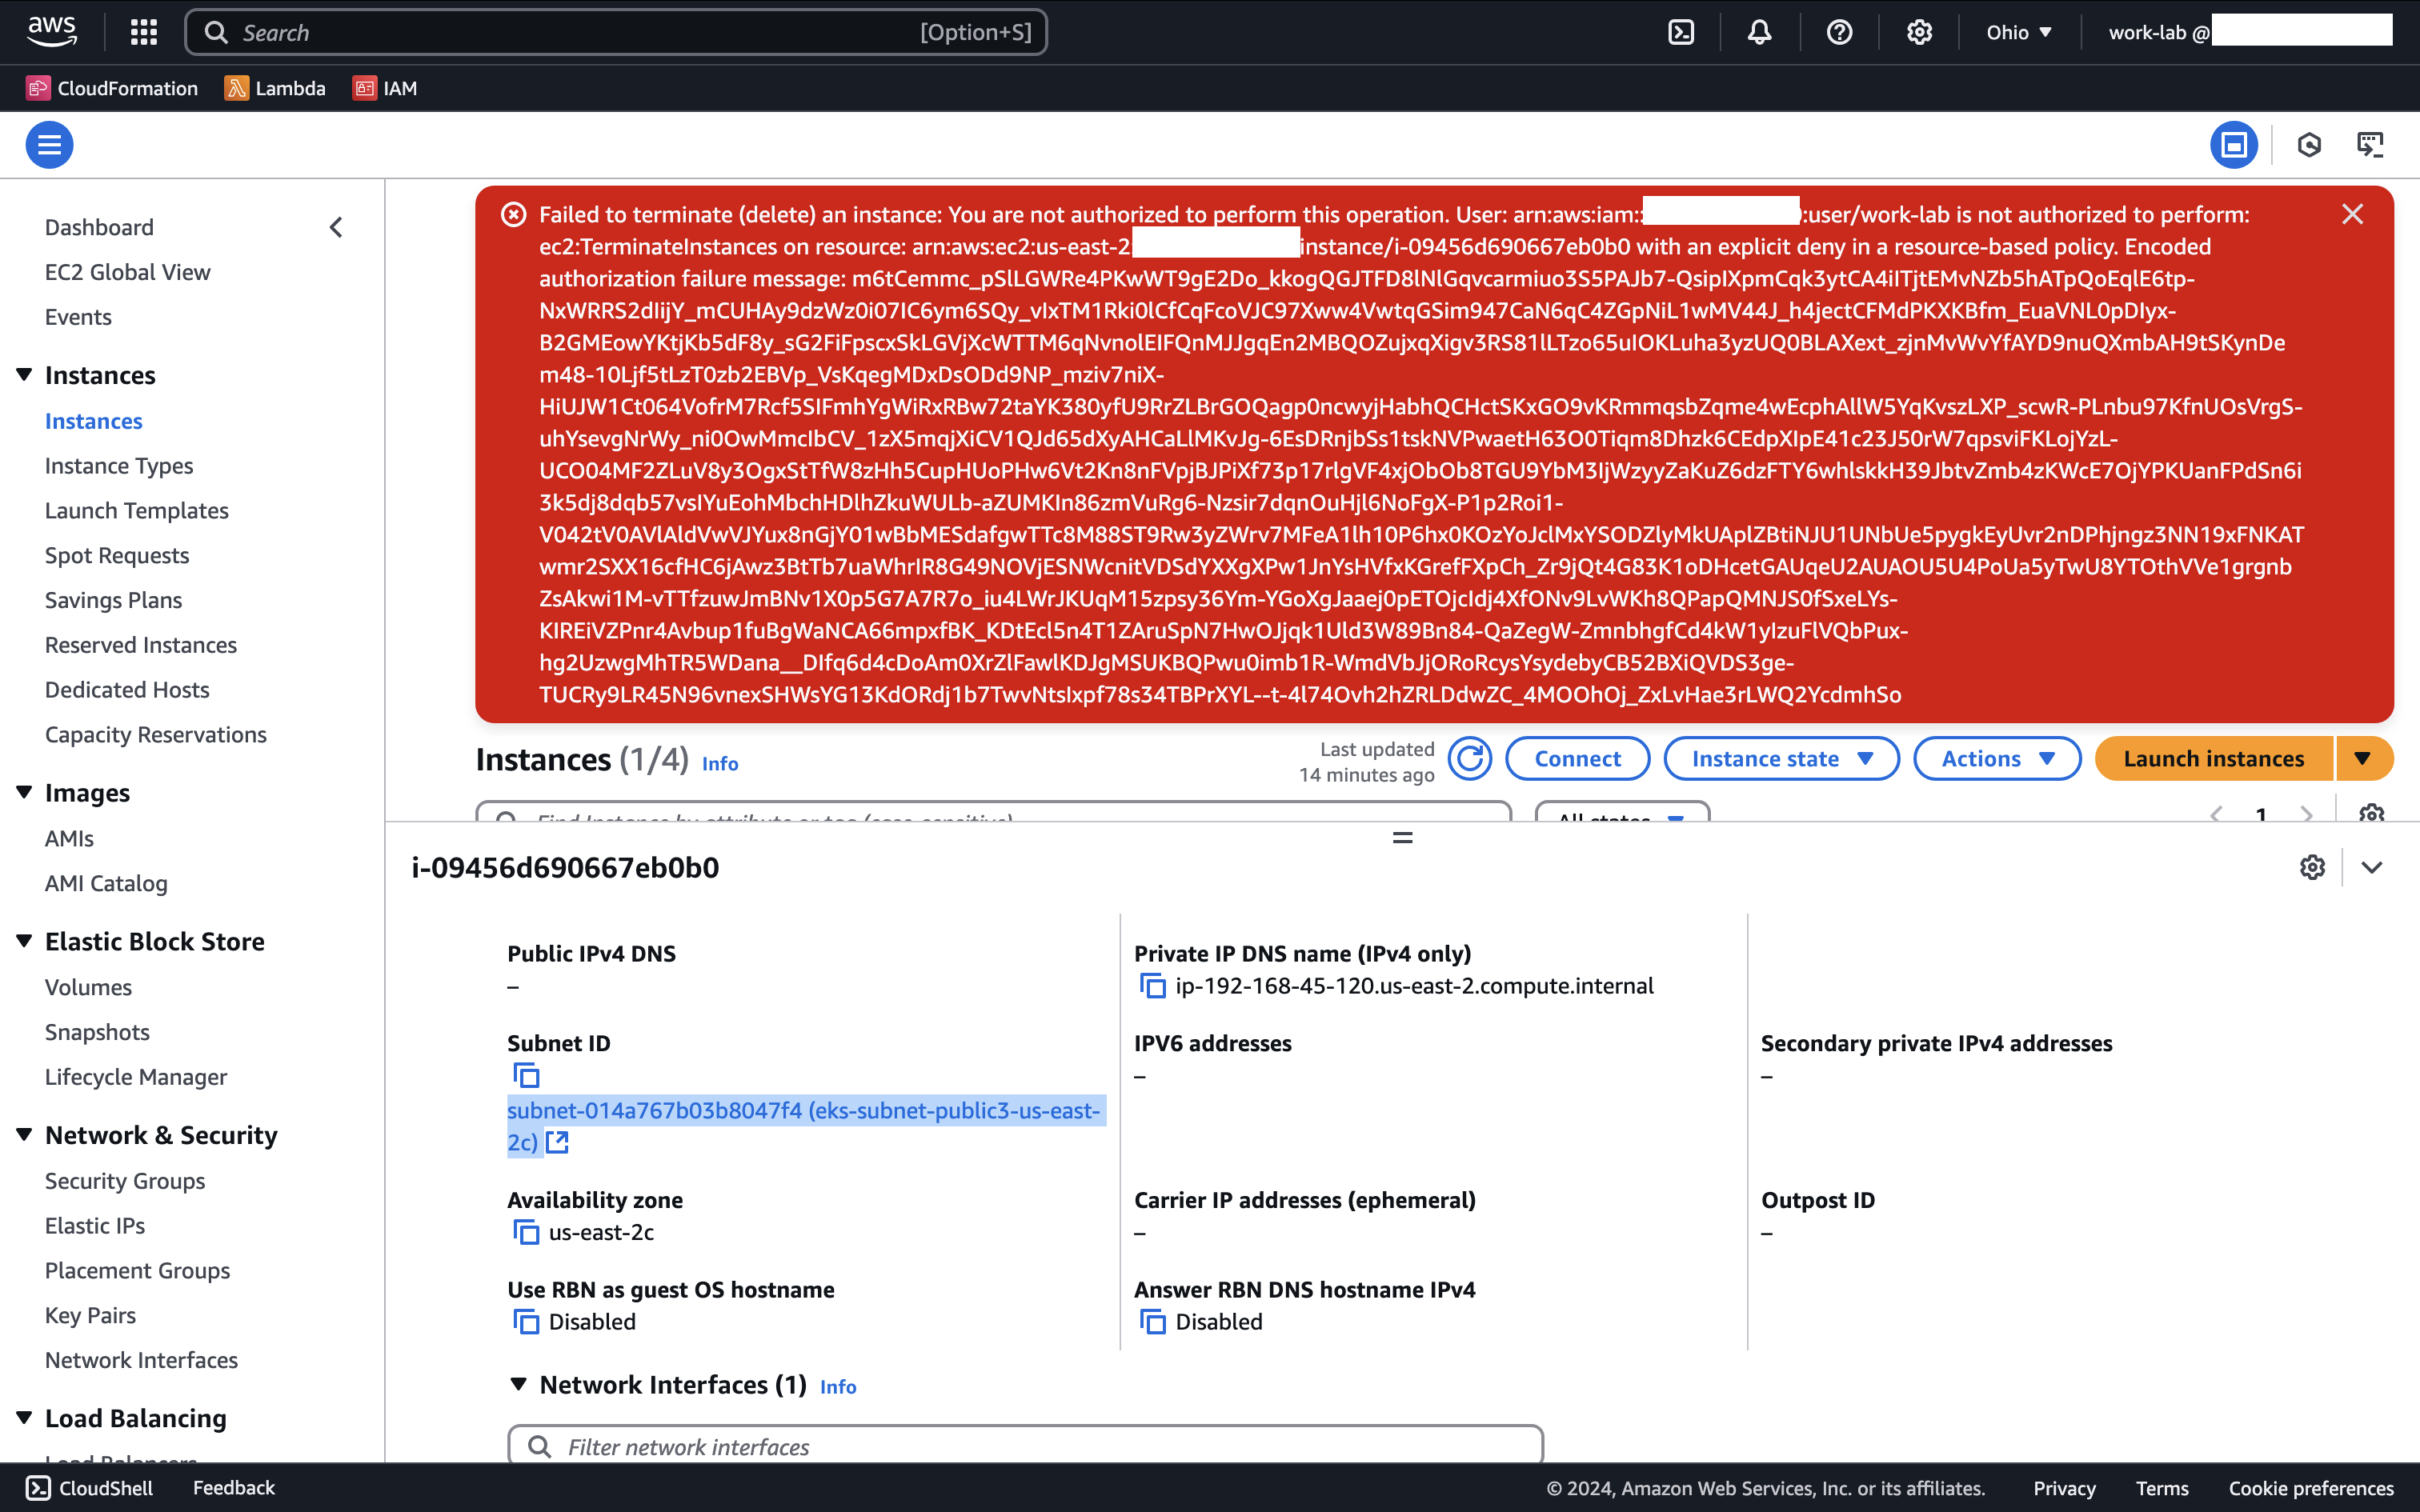Viewport: 2420px width, 1512px height.
Task: Open CloudShell from the top bar
Action: click(x=1681, y=32)
